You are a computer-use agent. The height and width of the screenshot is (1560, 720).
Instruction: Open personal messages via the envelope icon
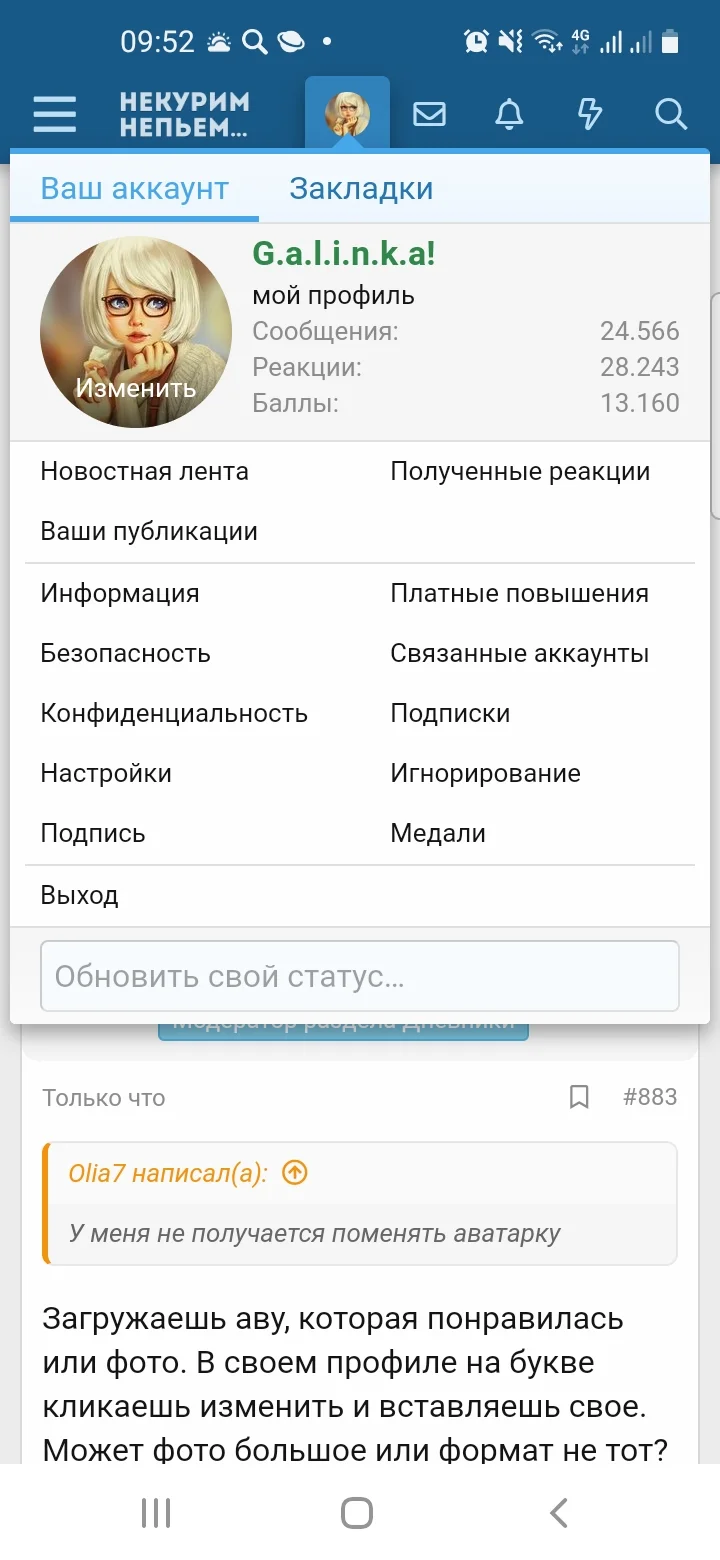point(429,113)
